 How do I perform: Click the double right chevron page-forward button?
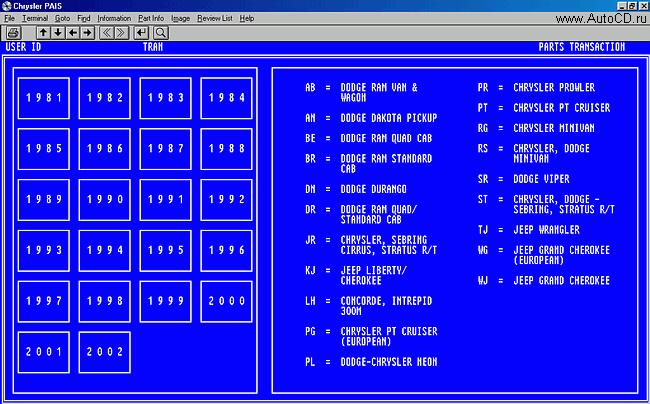click(x=121, y=33)
